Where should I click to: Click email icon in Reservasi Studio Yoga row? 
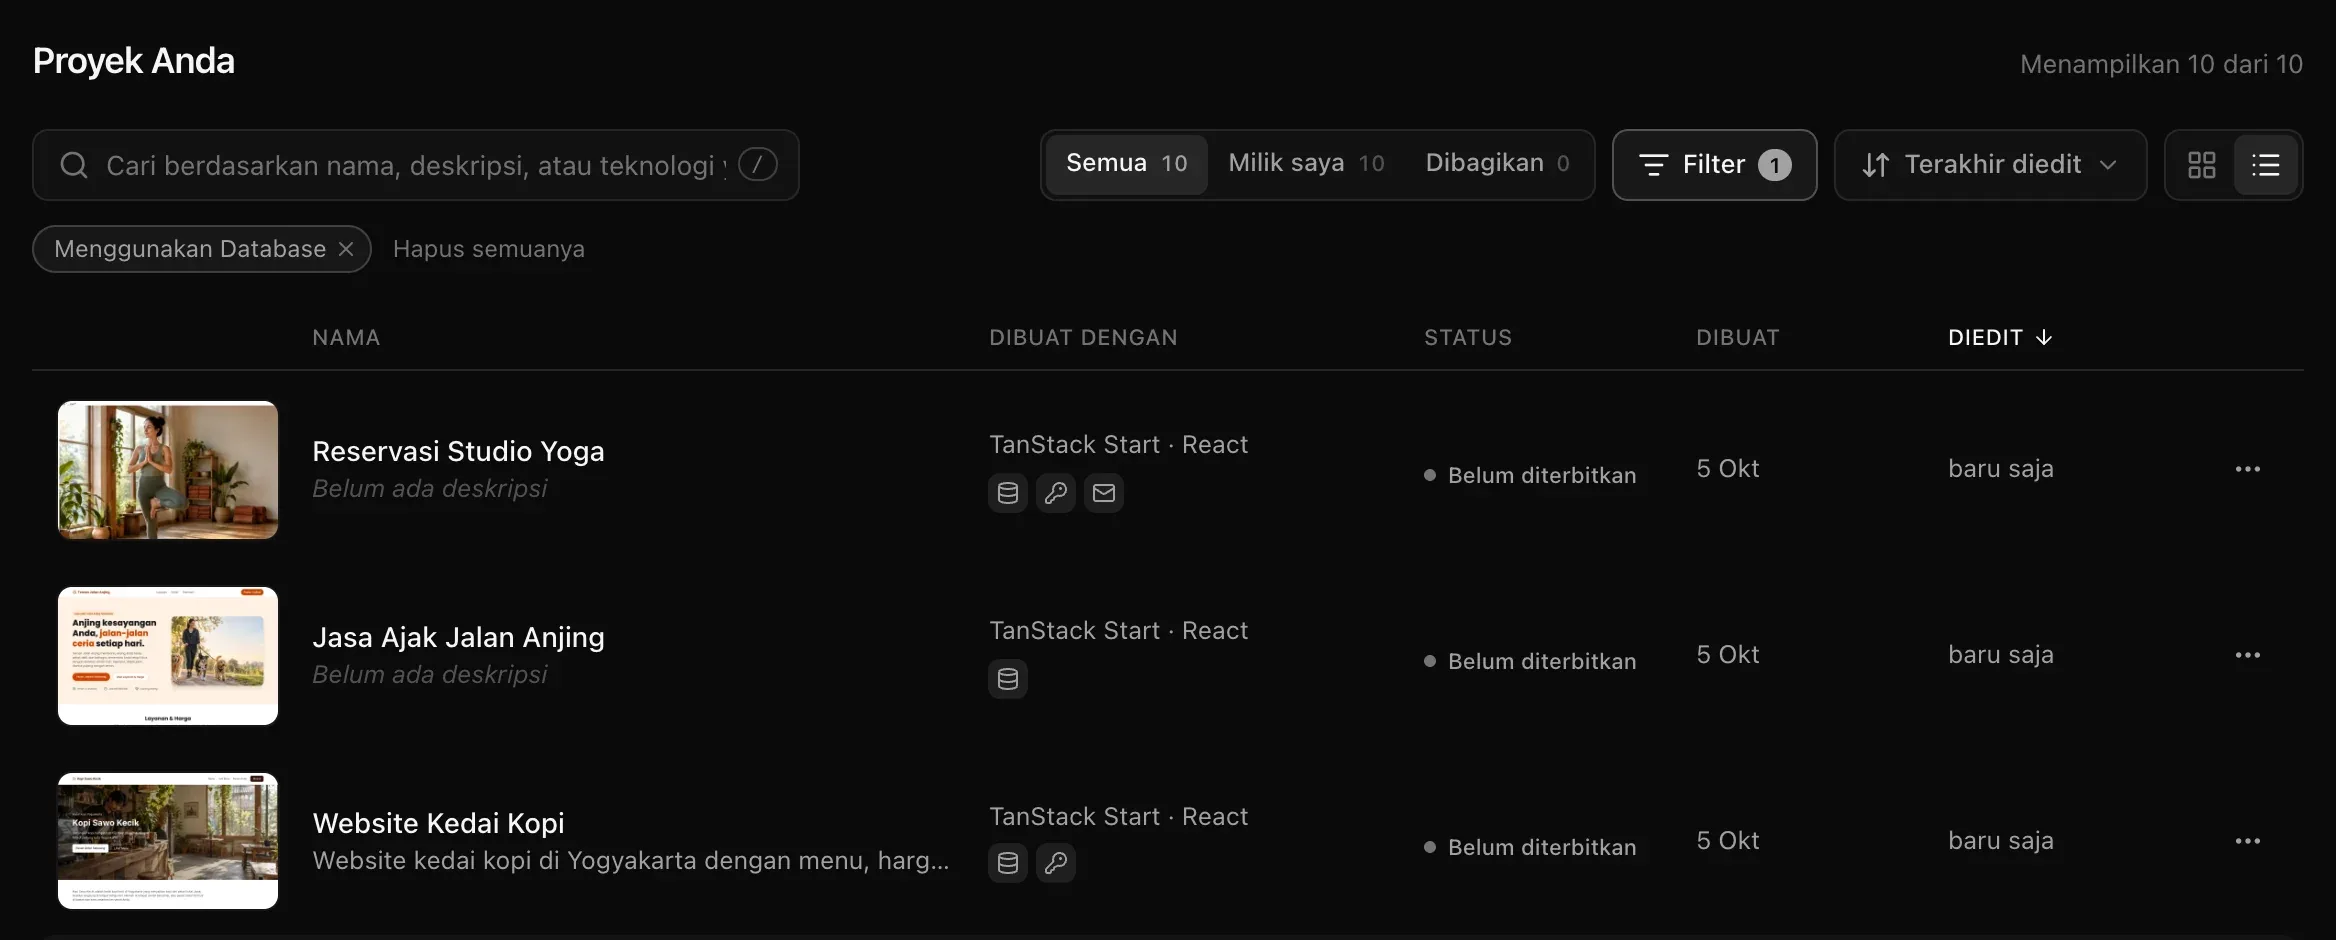click(1104, 493)
